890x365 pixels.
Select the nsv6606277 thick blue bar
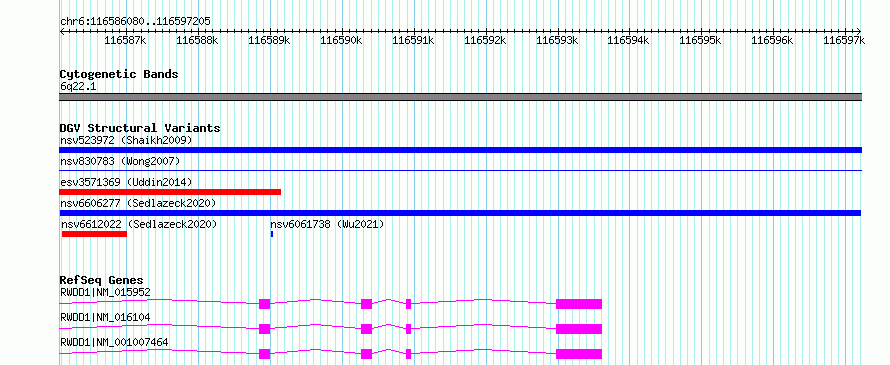(460, 213)
